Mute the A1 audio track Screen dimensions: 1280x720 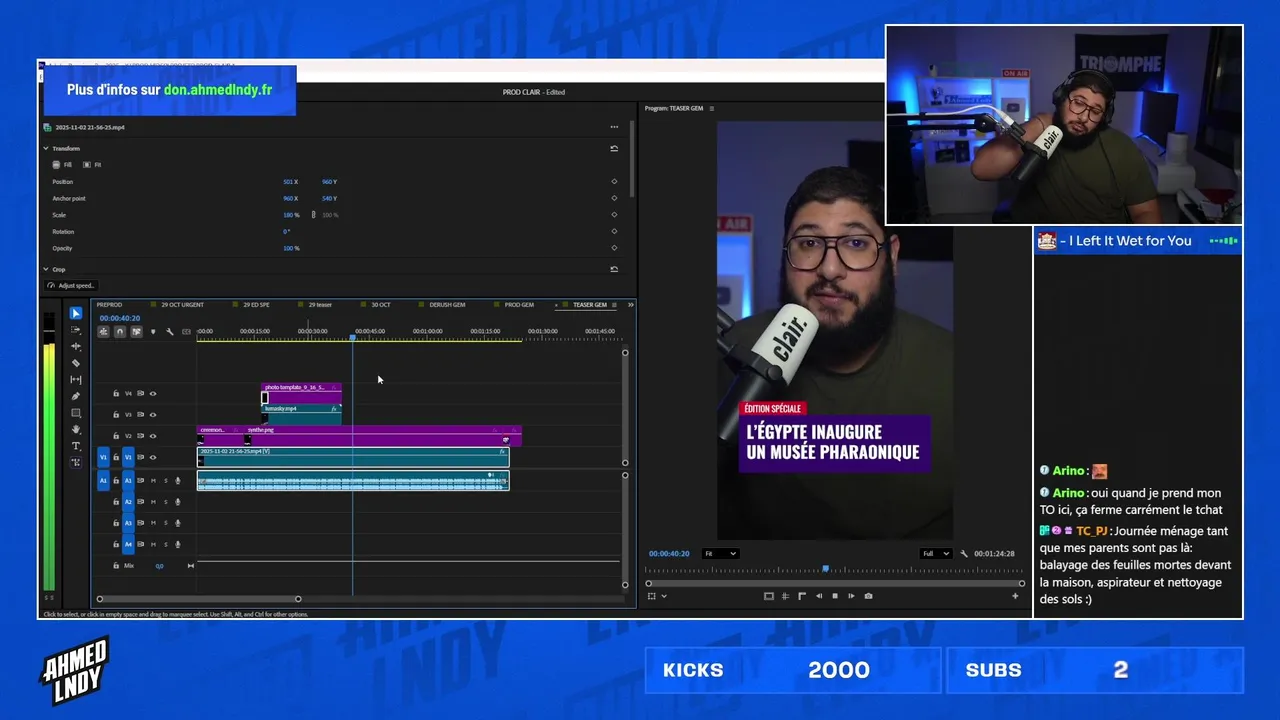click(x=153, y=481)
